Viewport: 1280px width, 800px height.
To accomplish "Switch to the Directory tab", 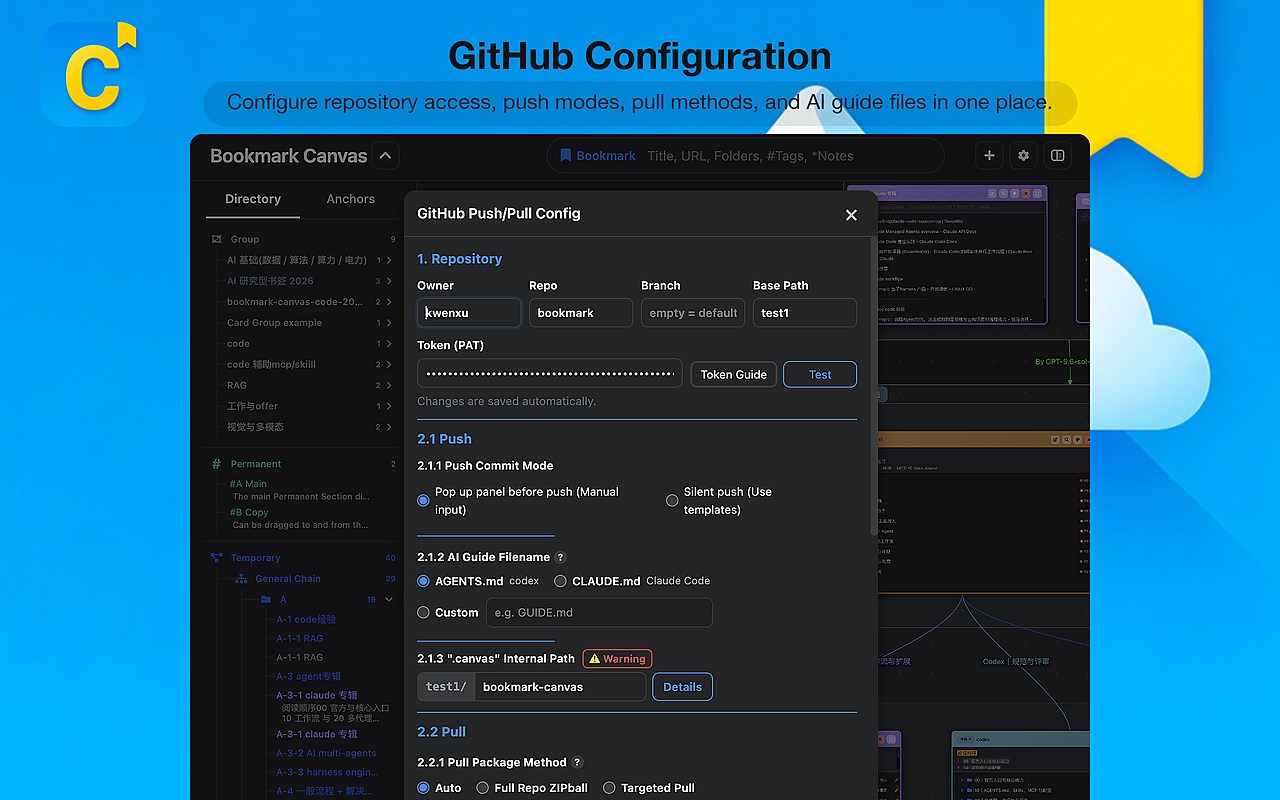I will [253, 199].
